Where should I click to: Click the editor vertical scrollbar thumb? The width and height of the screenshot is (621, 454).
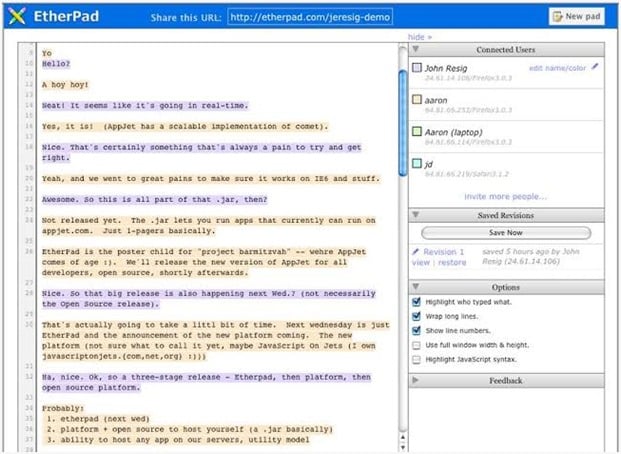[403, 123]
